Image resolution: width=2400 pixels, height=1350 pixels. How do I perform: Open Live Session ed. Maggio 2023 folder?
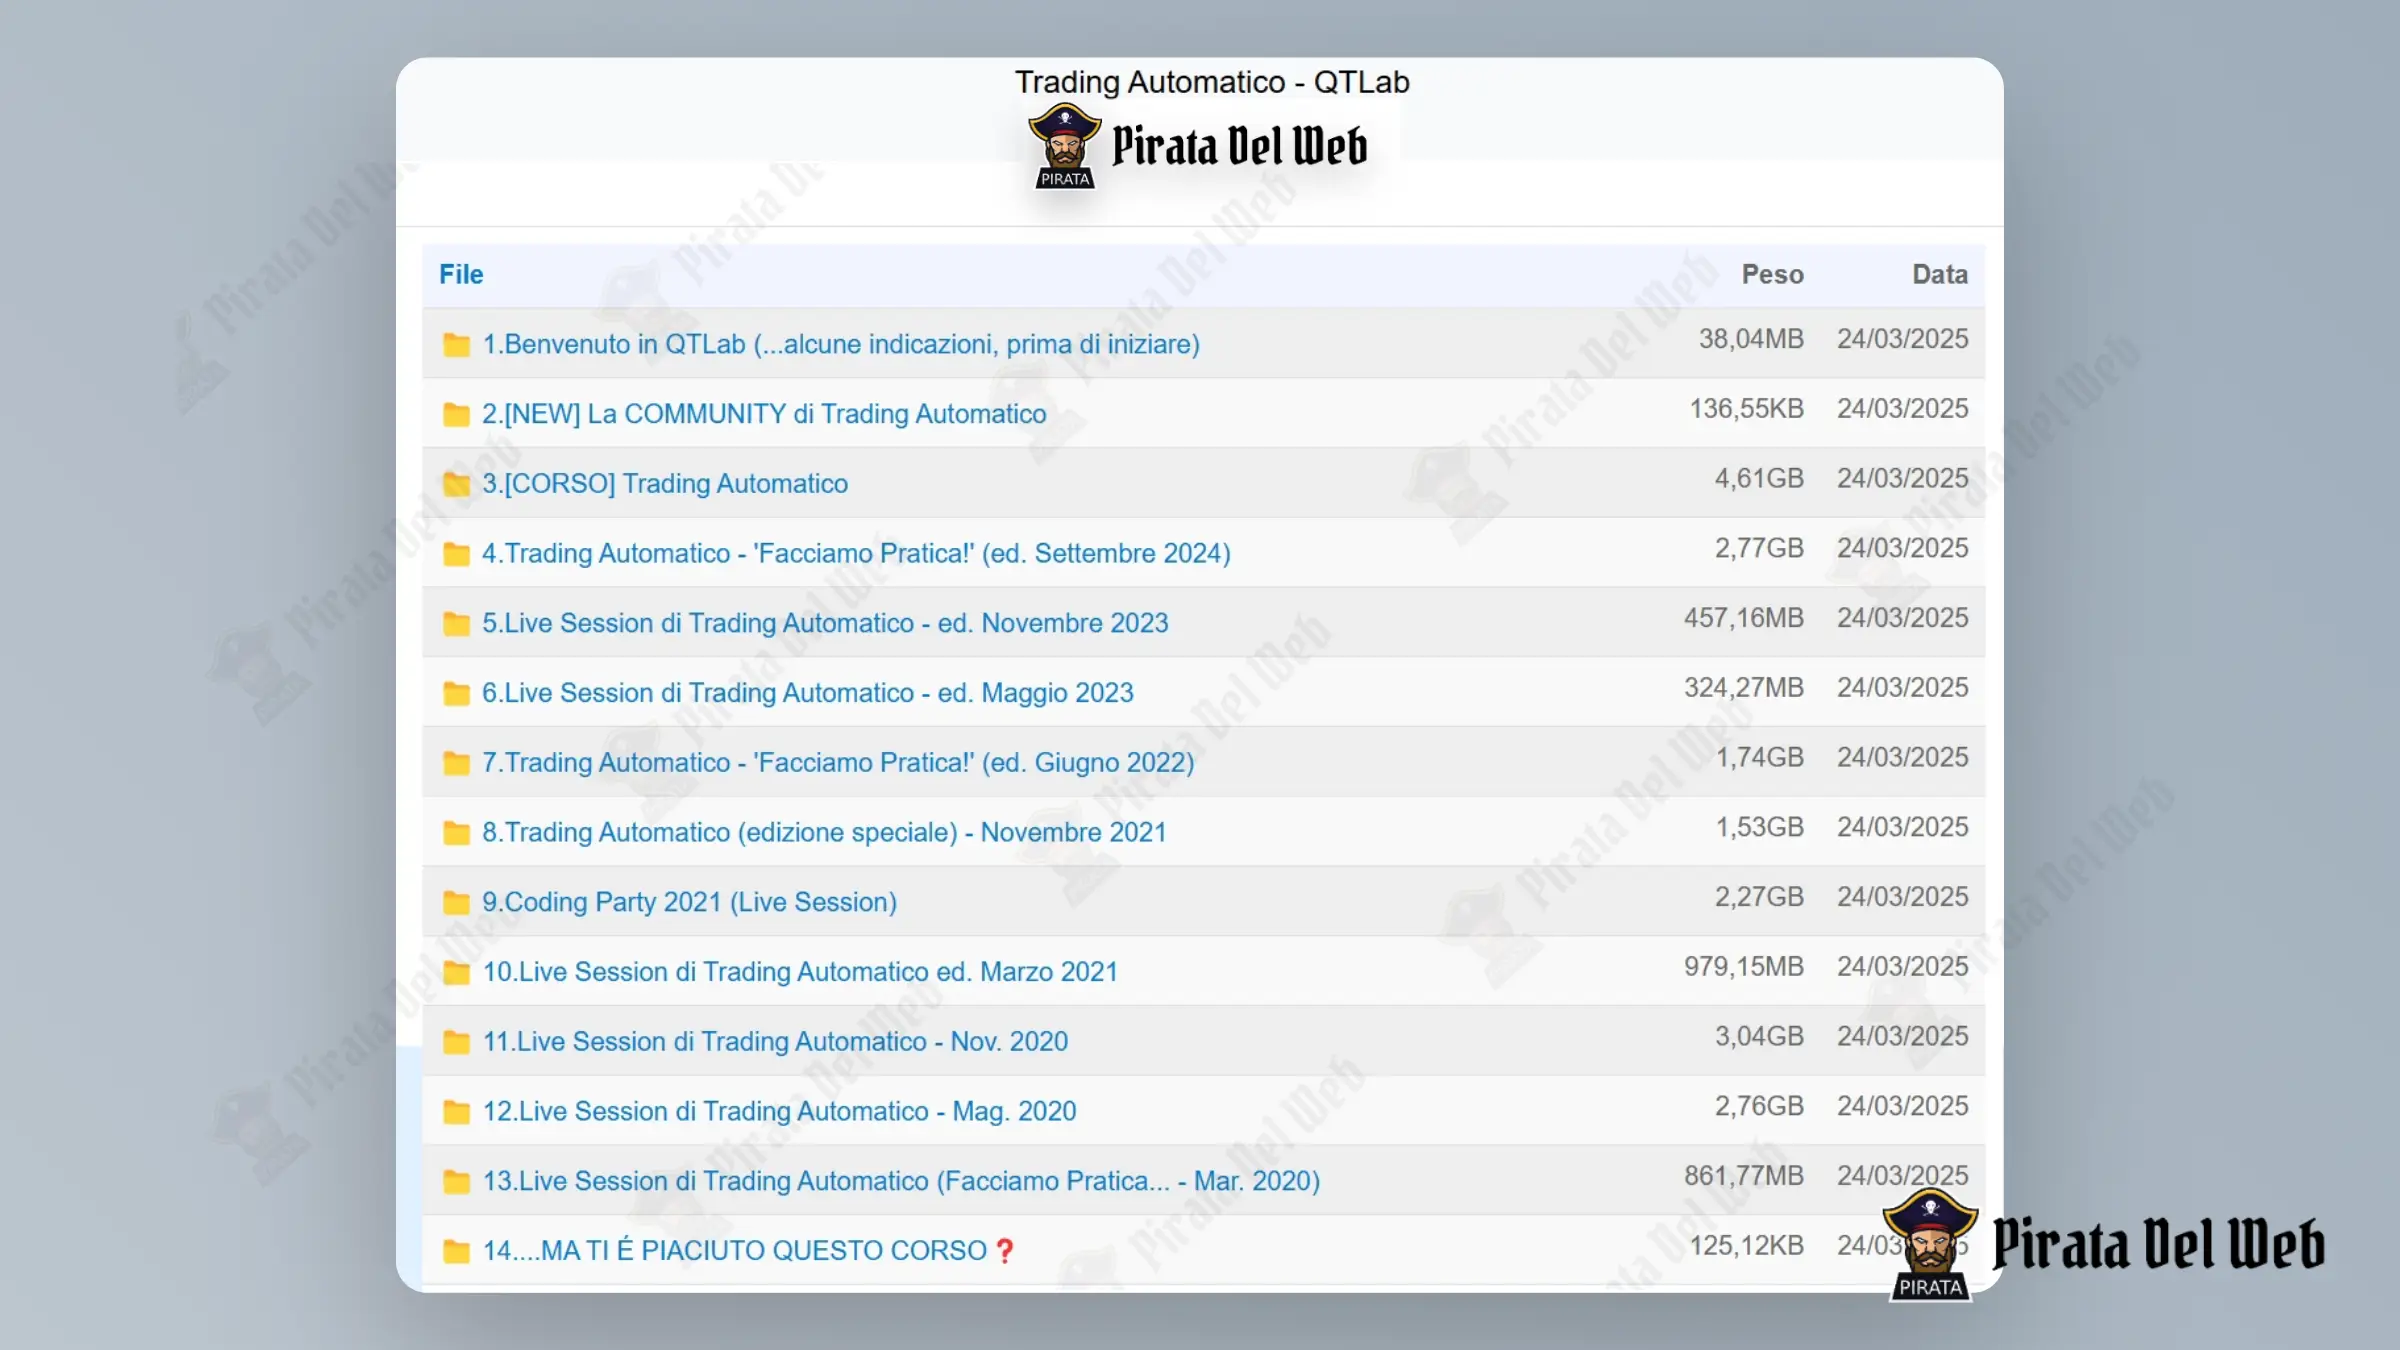[808, 693]
